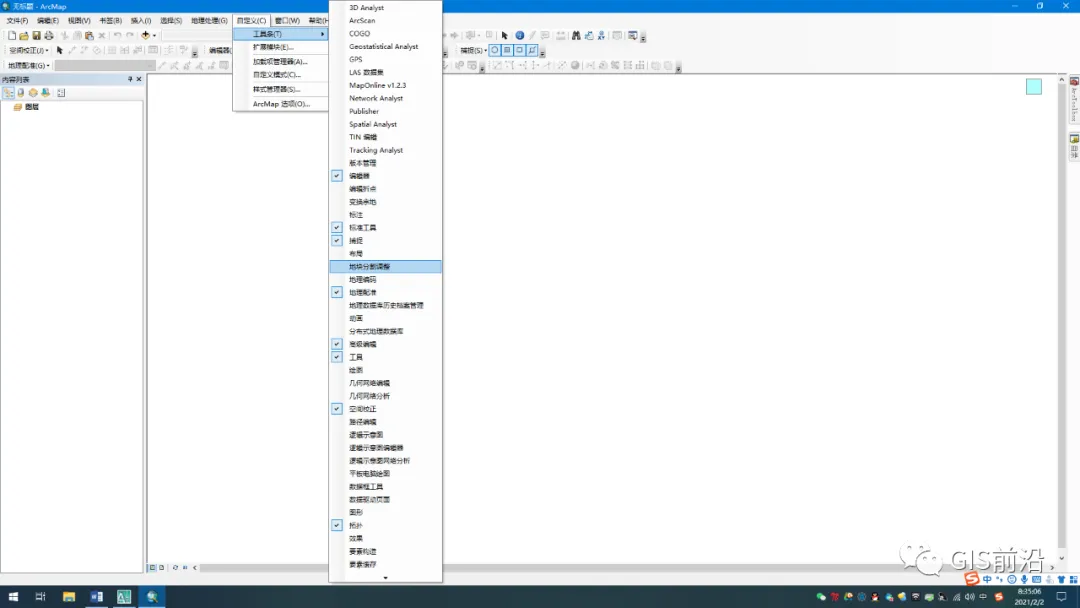
Task: Switch to List By Visibility view
Action: point(33,93)
